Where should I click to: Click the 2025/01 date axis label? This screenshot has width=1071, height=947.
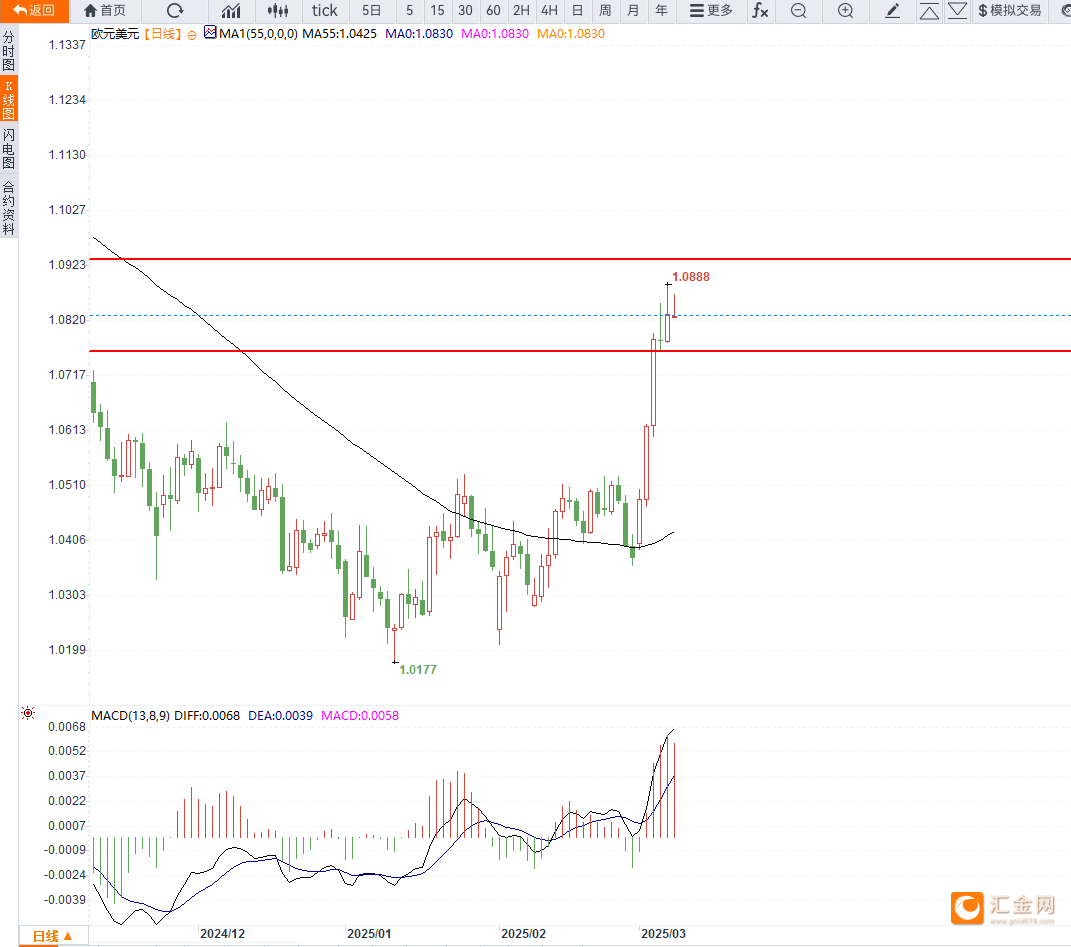coord(369,933)
